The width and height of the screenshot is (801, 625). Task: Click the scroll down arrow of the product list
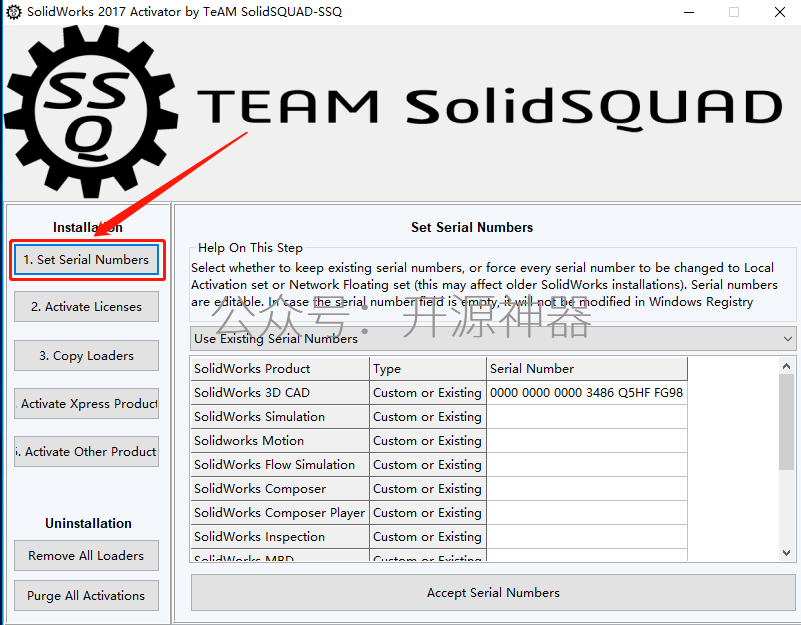point(787,553)
